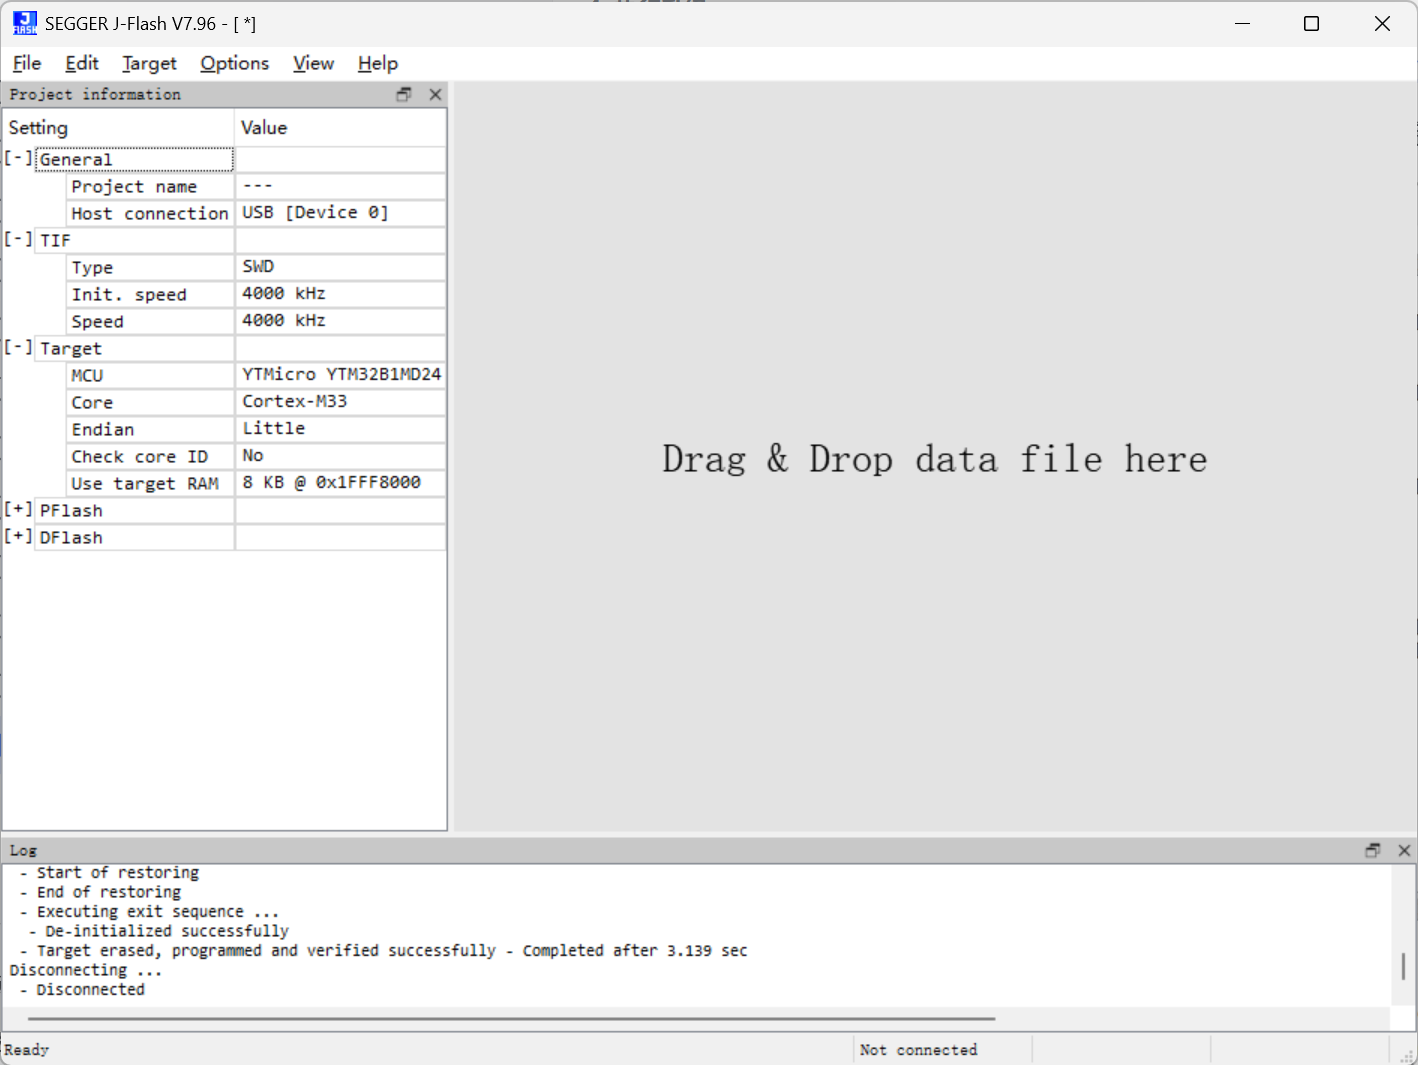1418x1065 pixels.
Task: Select the Core setting row
Action: coord(150,402)
